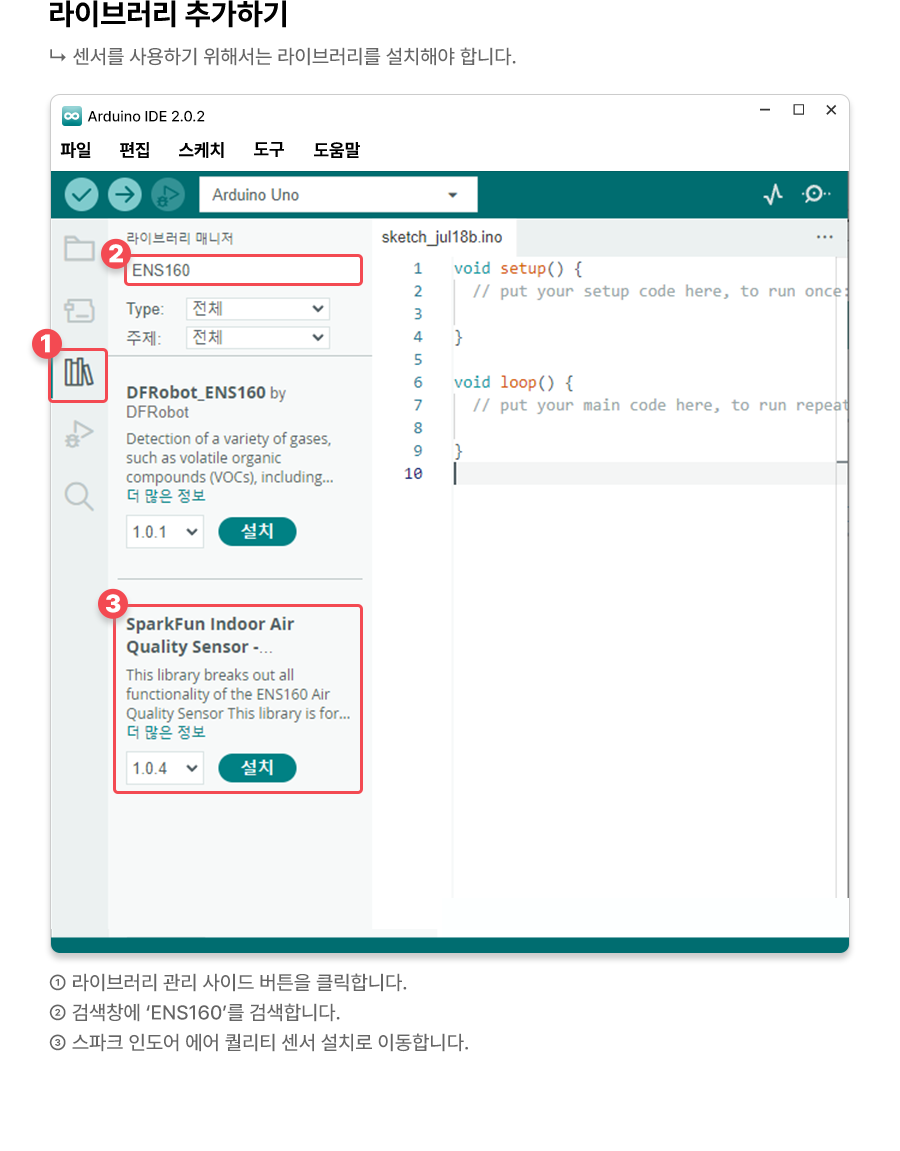
Task: Install the SparkFun Indoor Air Quality library
Action: pos(257,768)
